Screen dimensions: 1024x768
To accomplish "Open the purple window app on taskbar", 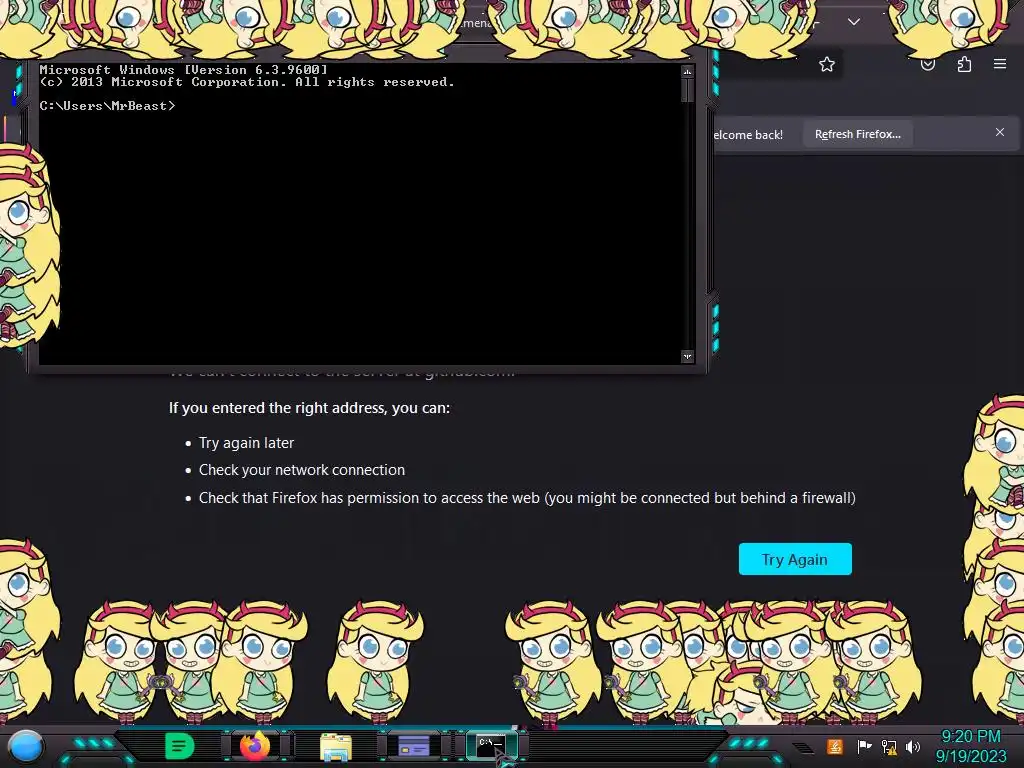I will click(414, 746).
